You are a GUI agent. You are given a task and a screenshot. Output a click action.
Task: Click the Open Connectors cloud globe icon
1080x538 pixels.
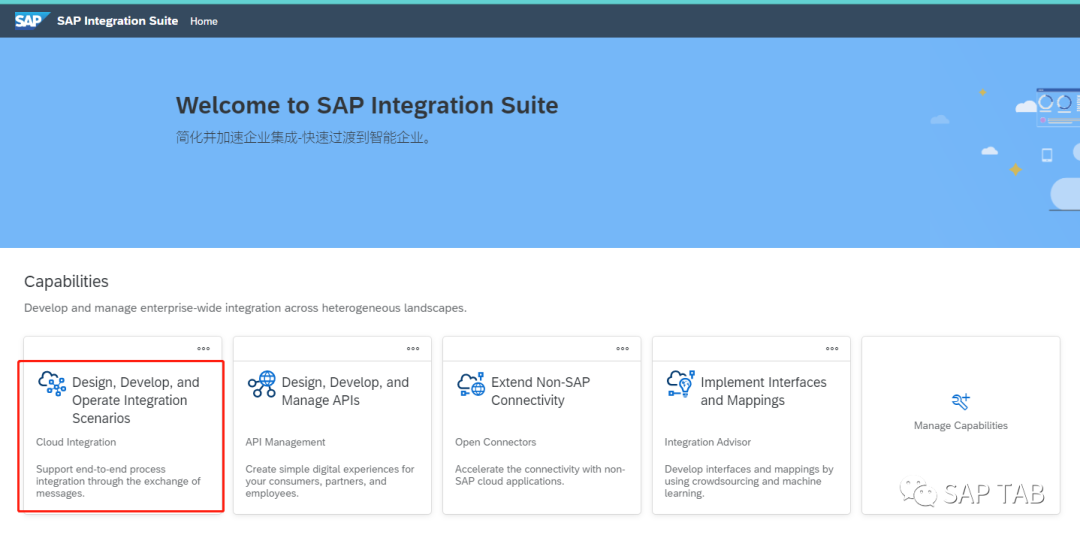click(x=471, y=384)
